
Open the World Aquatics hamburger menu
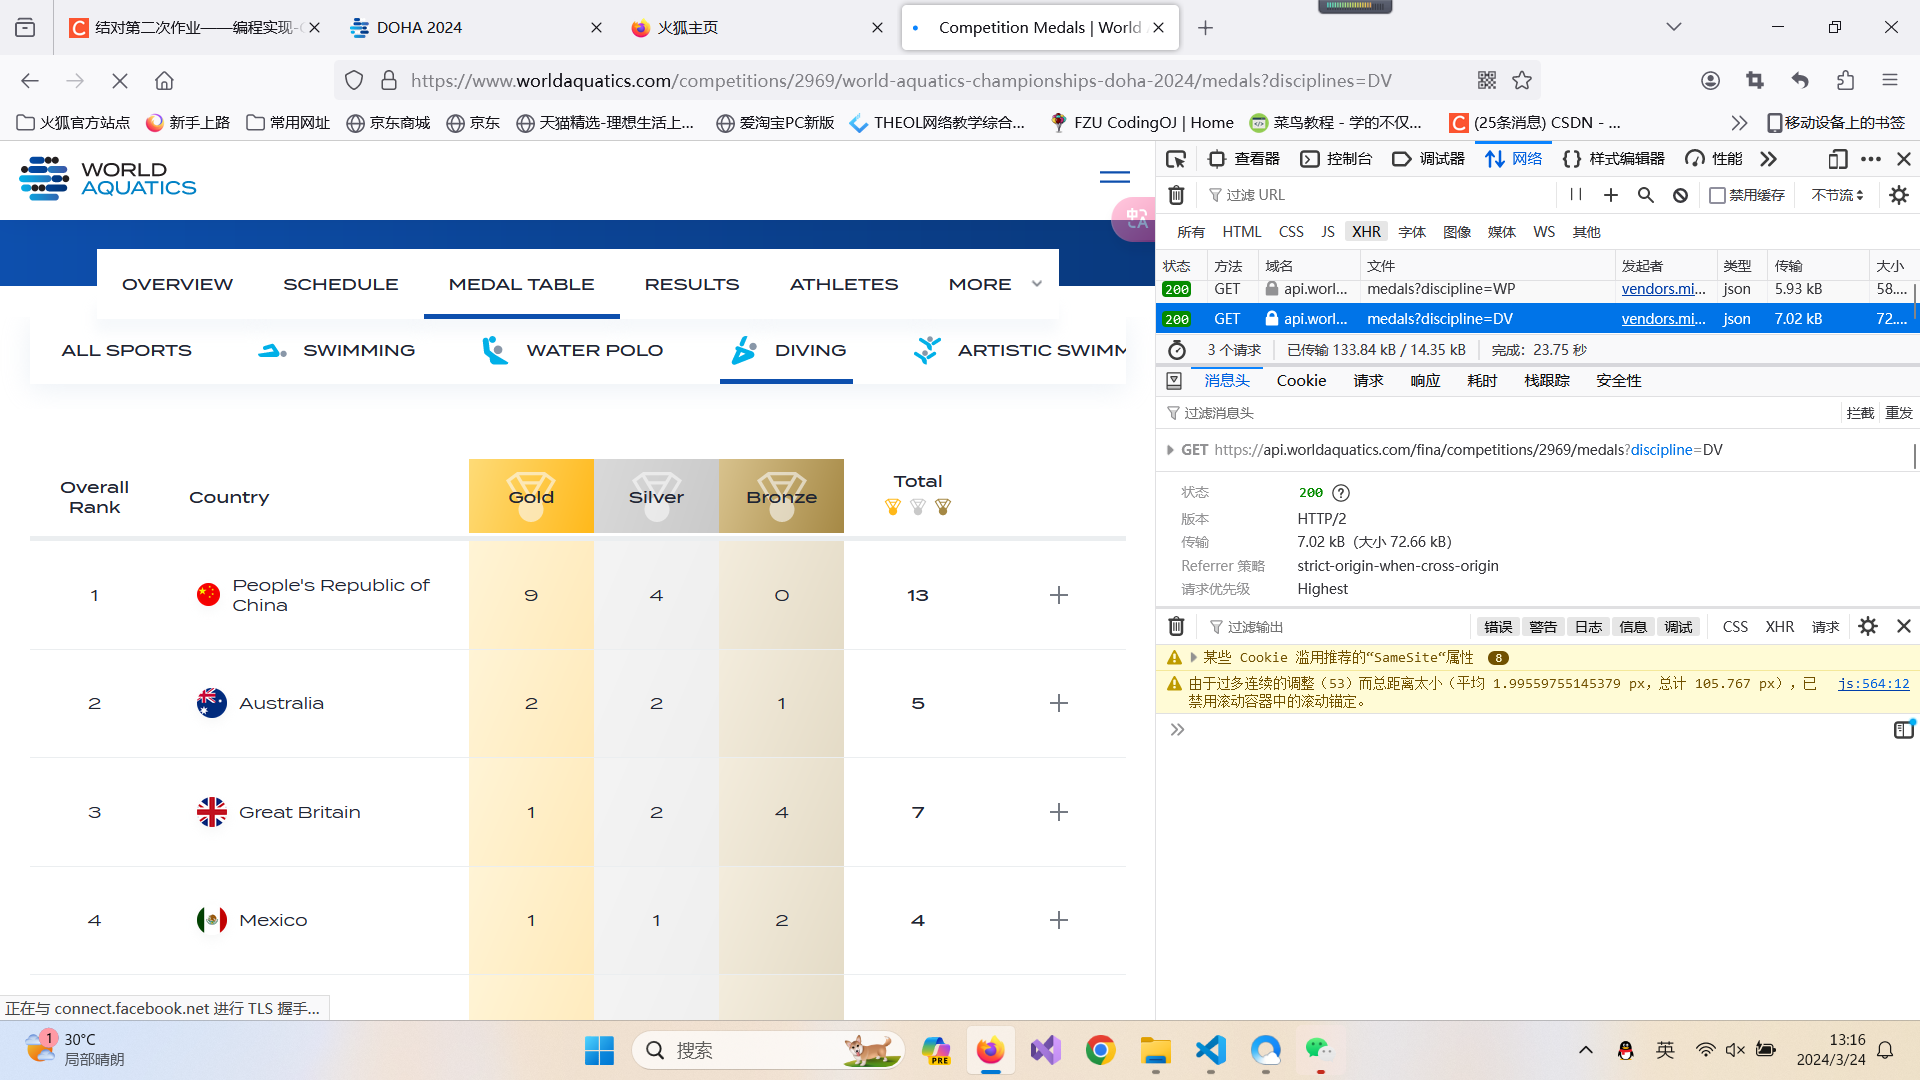click(1114, 177)
